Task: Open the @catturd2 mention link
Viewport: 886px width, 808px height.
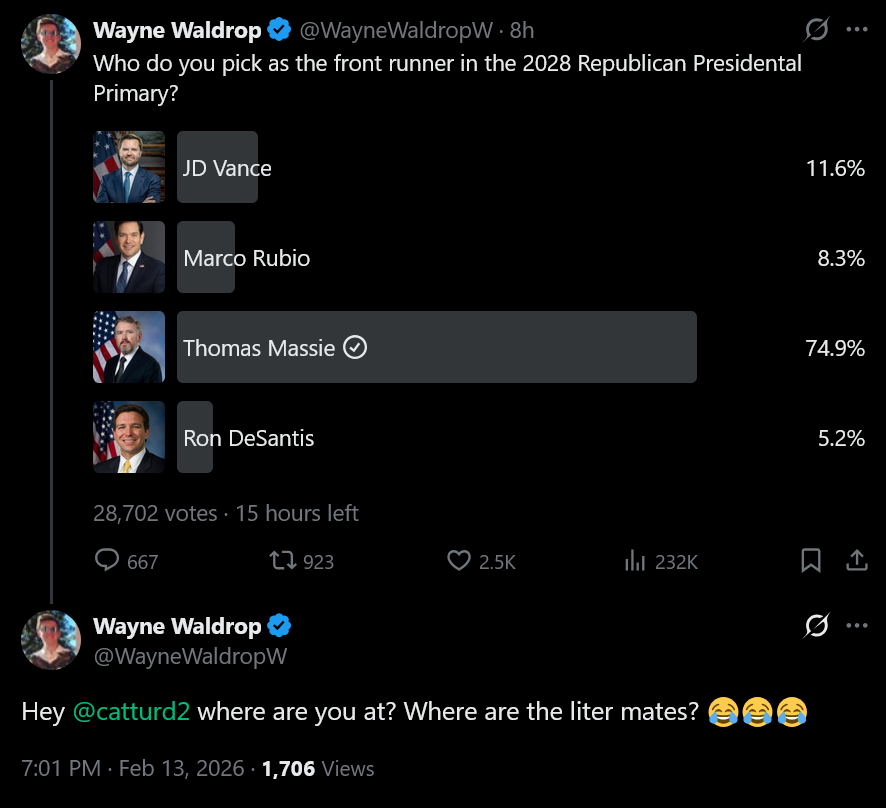Action: pyautogui.click(x=132, y=711)
